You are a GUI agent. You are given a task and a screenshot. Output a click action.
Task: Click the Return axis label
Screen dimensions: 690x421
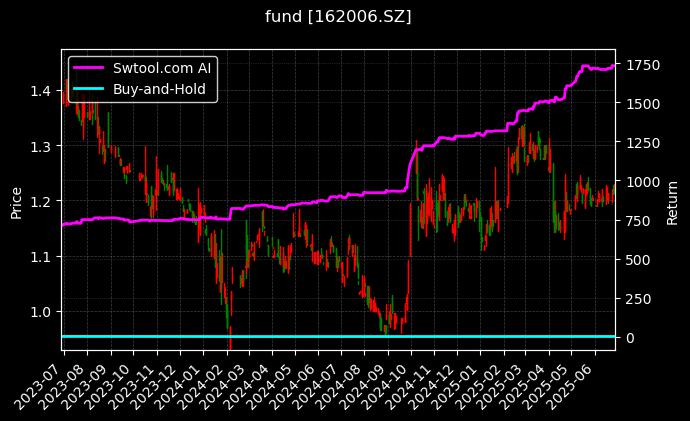click(672, 201)
